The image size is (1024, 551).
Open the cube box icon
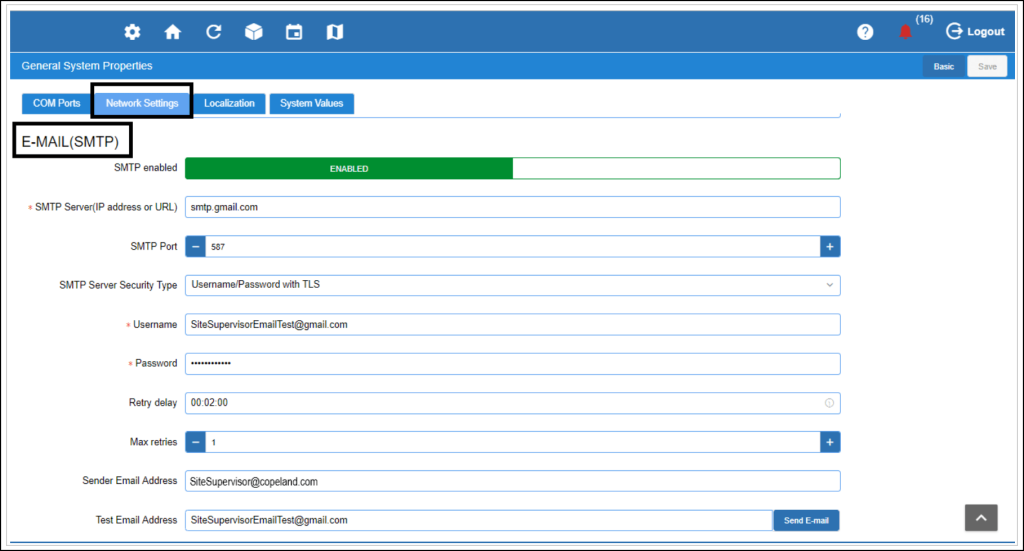pos(254,32)
